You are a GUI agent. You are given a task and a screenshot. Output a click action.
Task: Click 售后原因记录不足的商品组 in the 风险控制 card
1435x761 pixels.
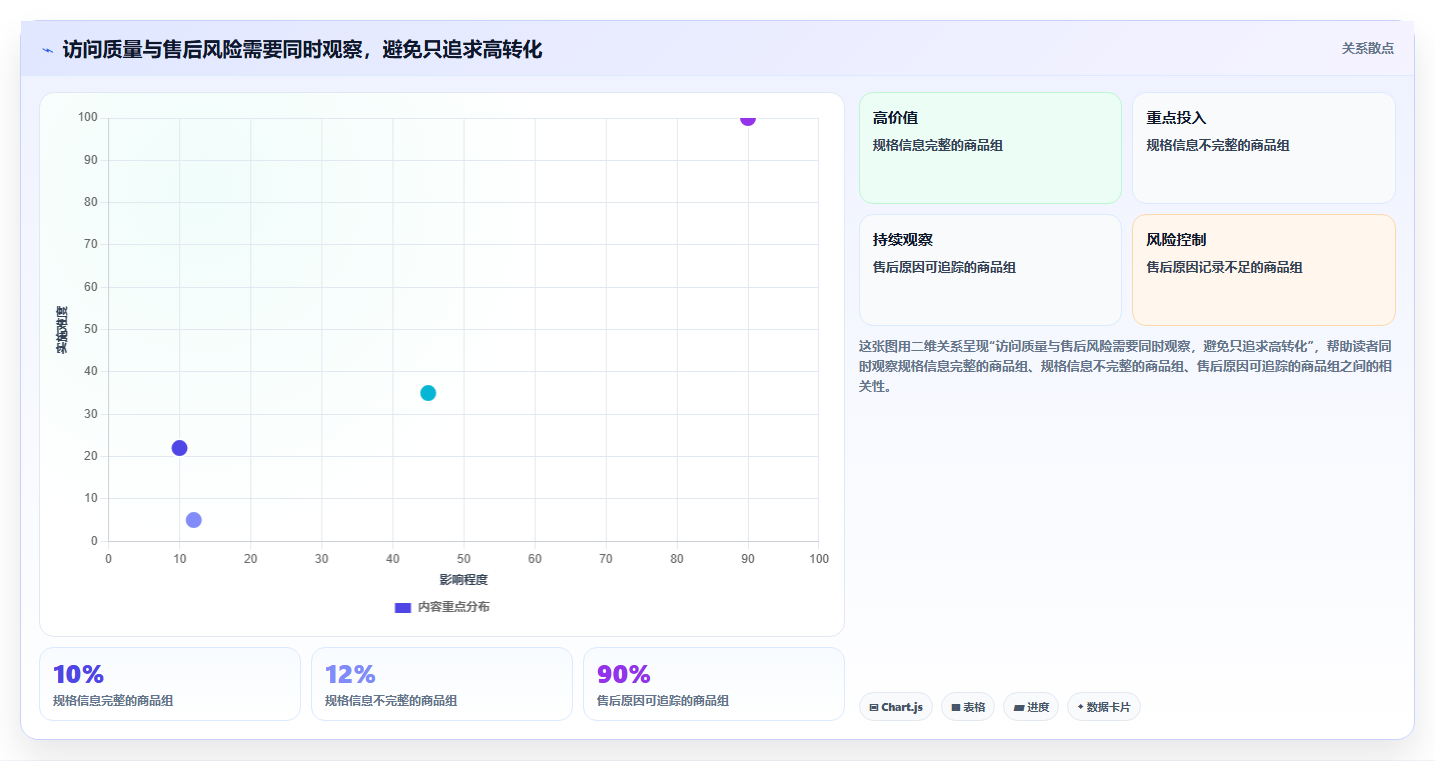pyautogui.click(x=1224, y=267)
